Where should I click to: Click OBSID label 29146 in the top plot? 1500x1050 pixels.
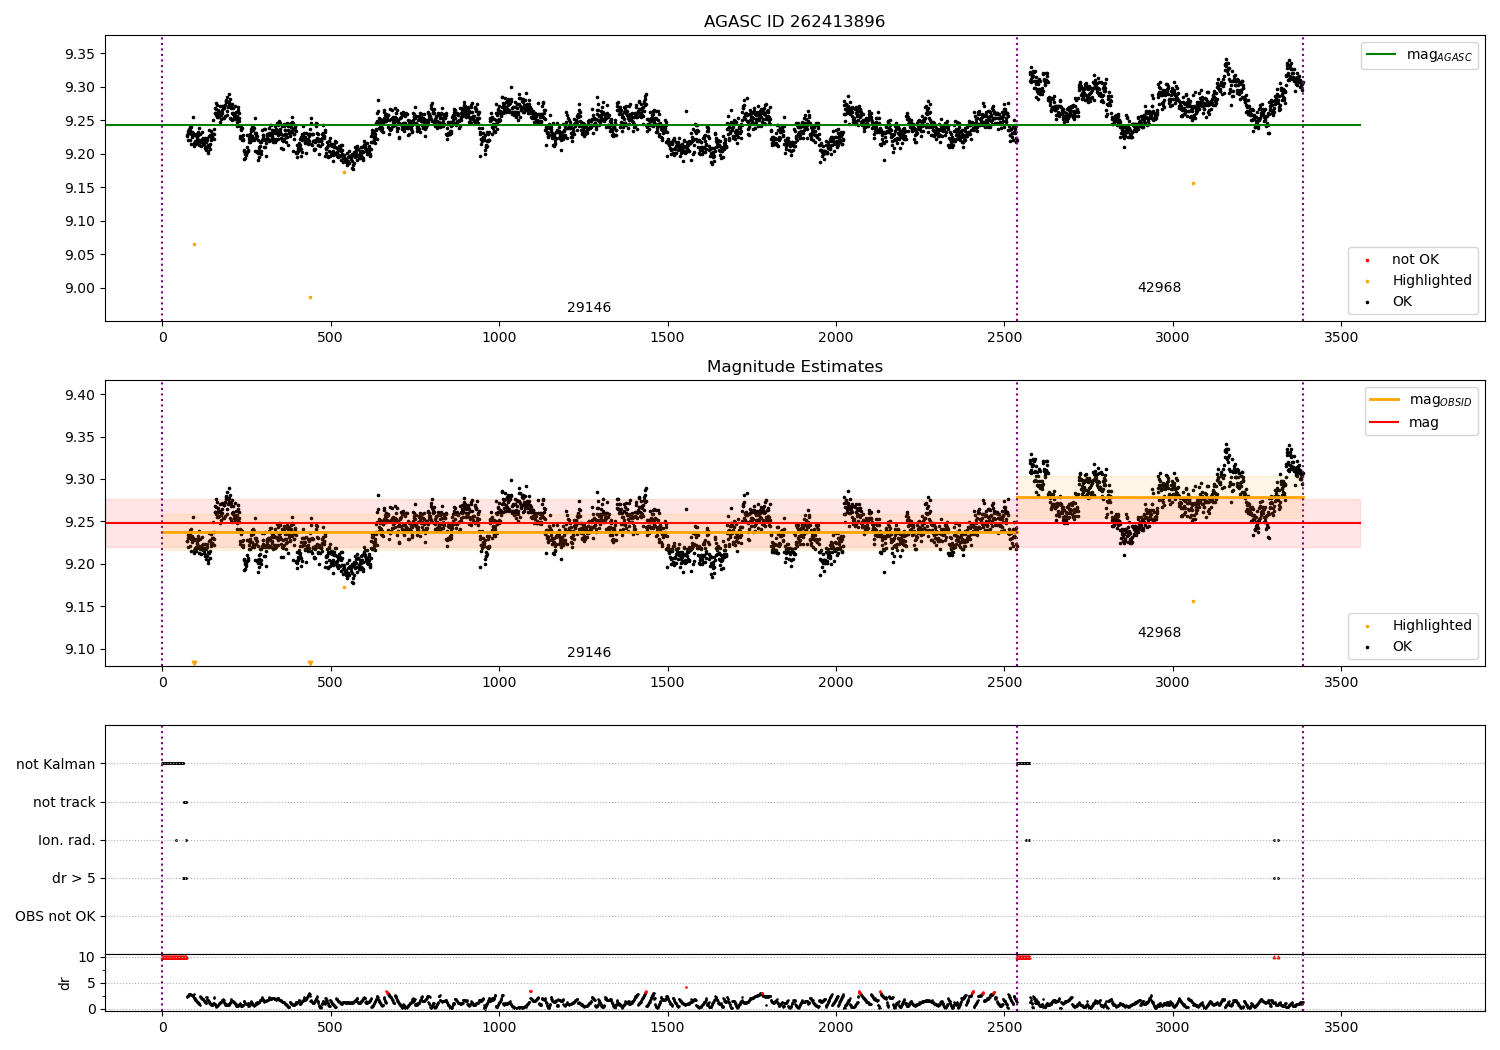[589, 307]
